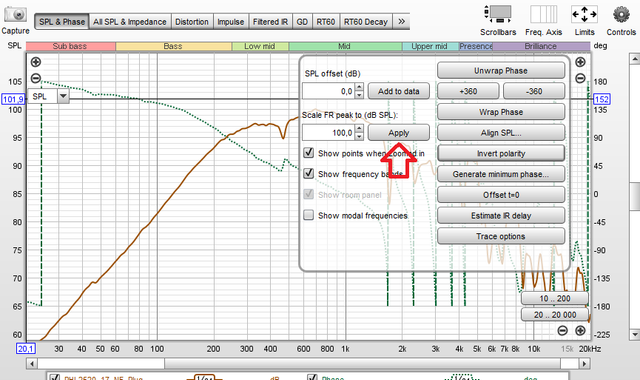Click the Sub bass frequency band label
Screen dimensions: 640x380
coord(71,46)
